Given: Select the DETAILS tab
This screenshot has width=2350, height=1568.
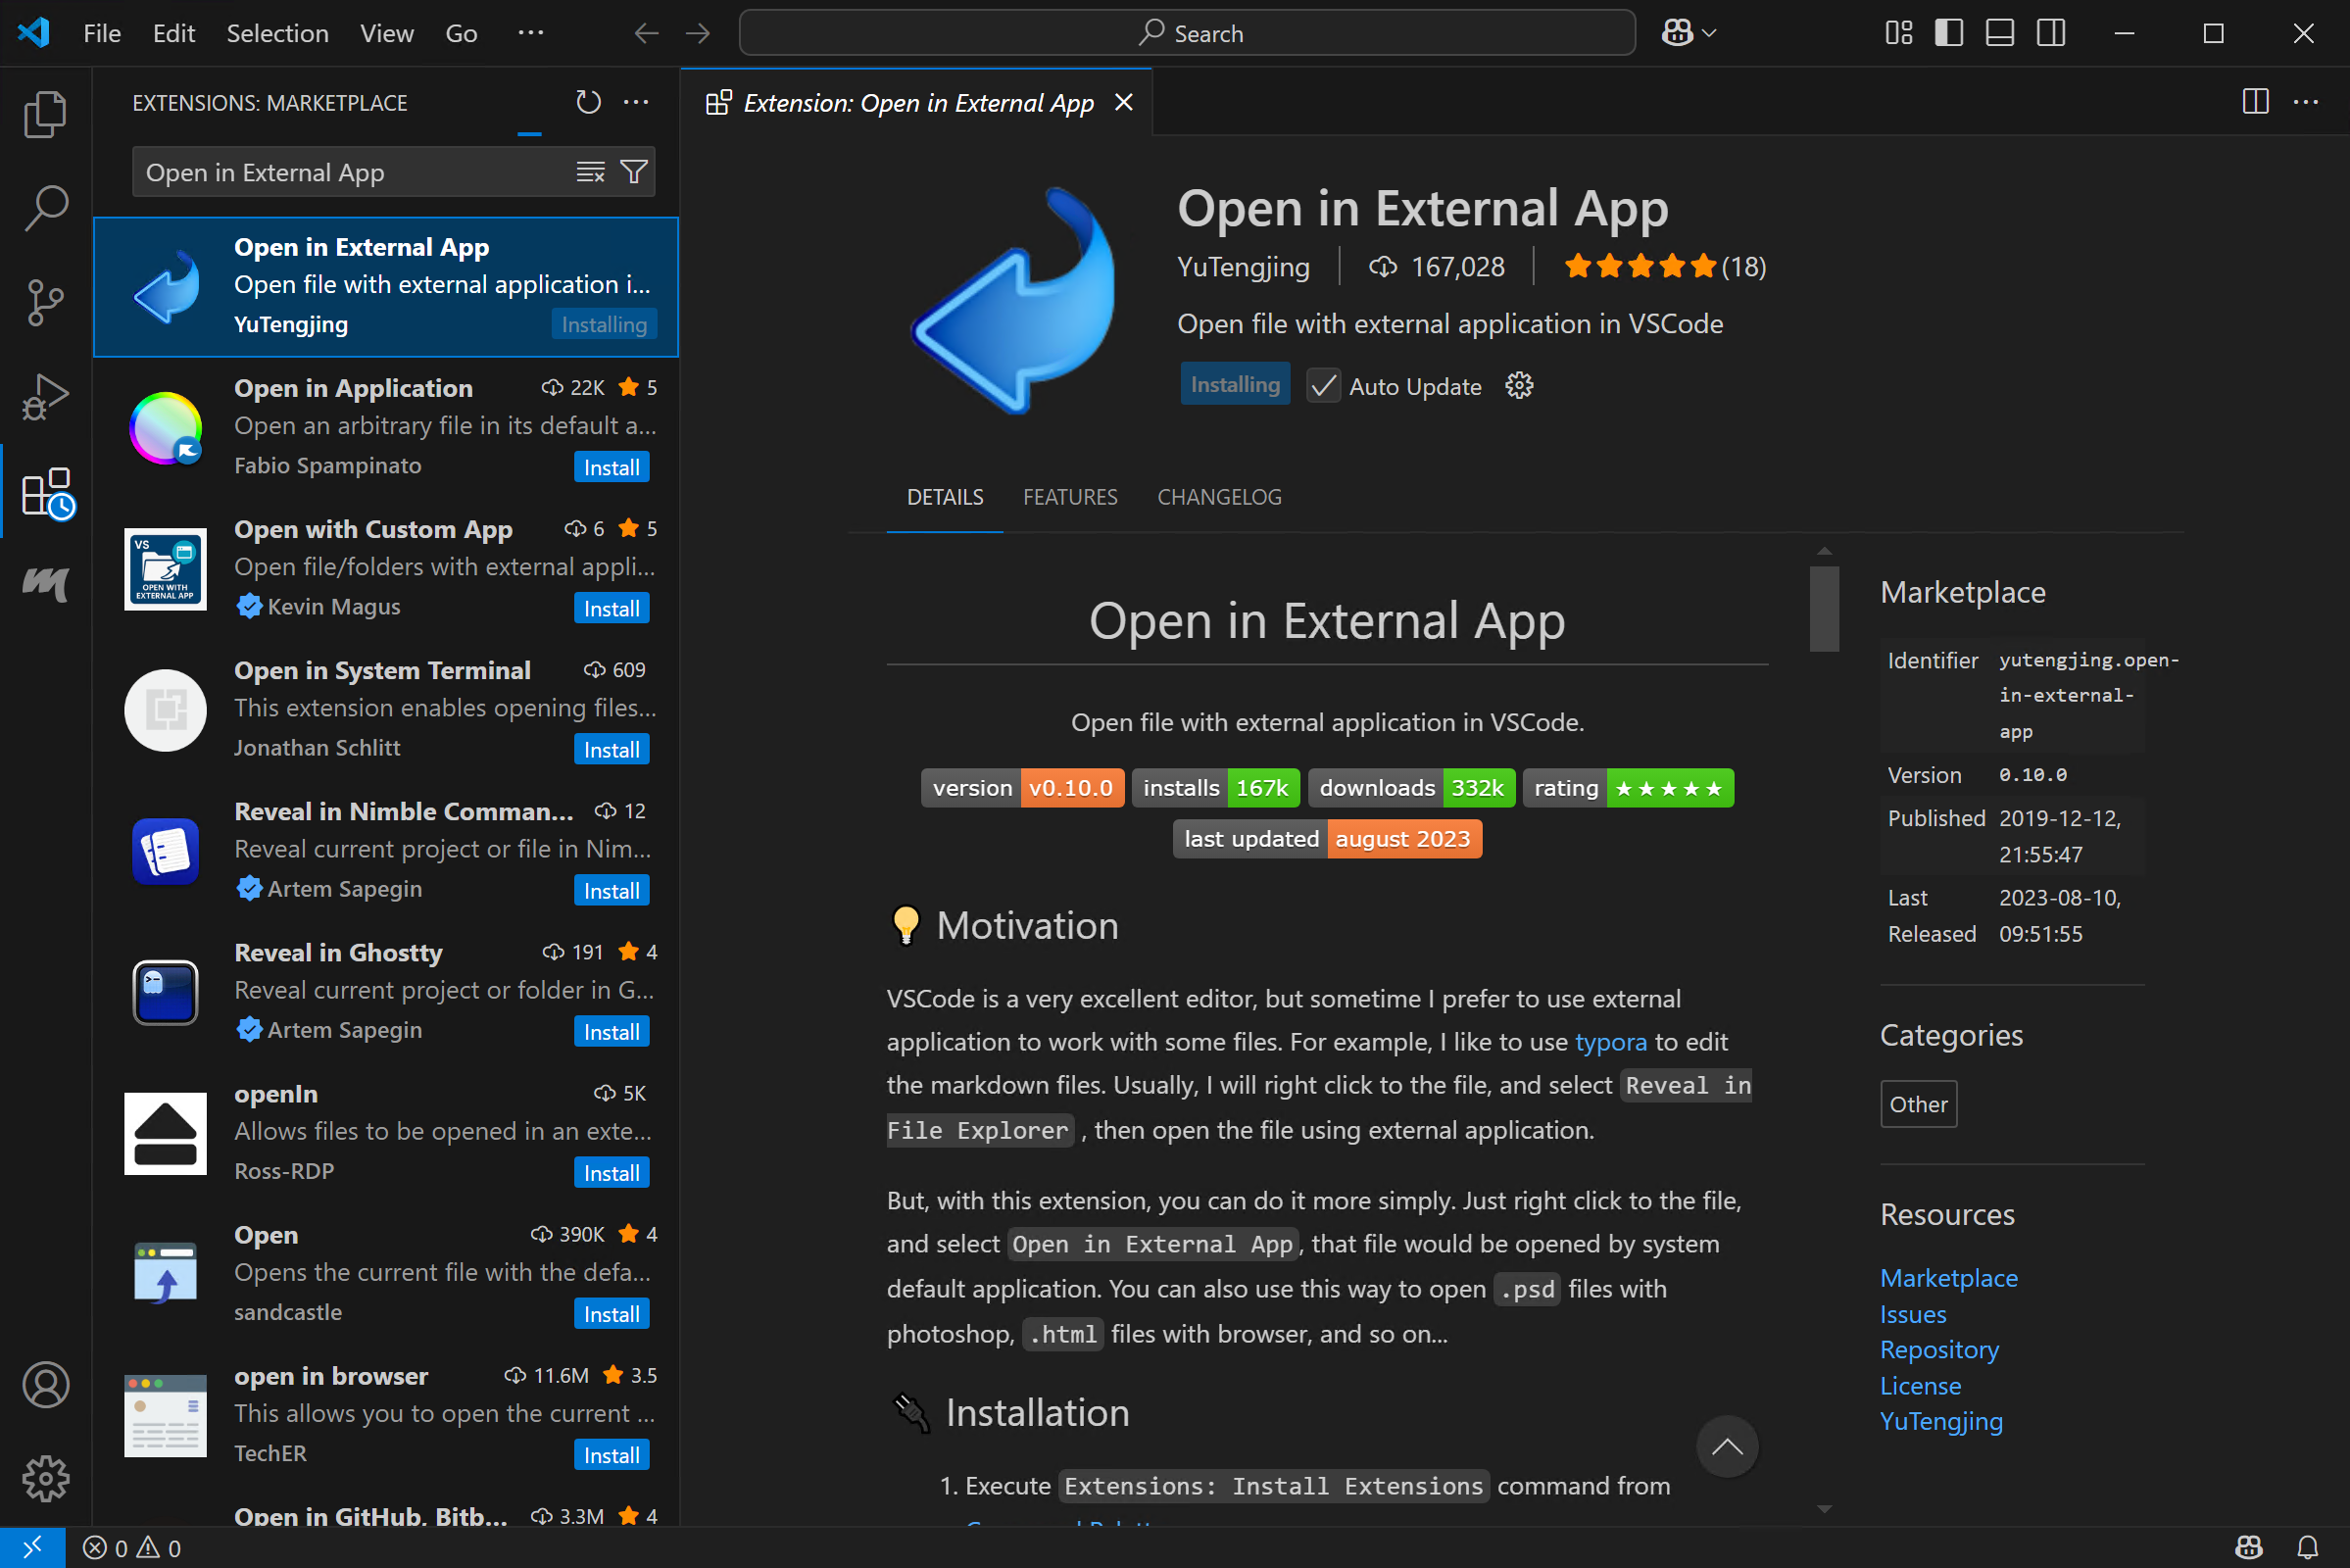Looking at the screenshot, I should [x=945, y=497].
